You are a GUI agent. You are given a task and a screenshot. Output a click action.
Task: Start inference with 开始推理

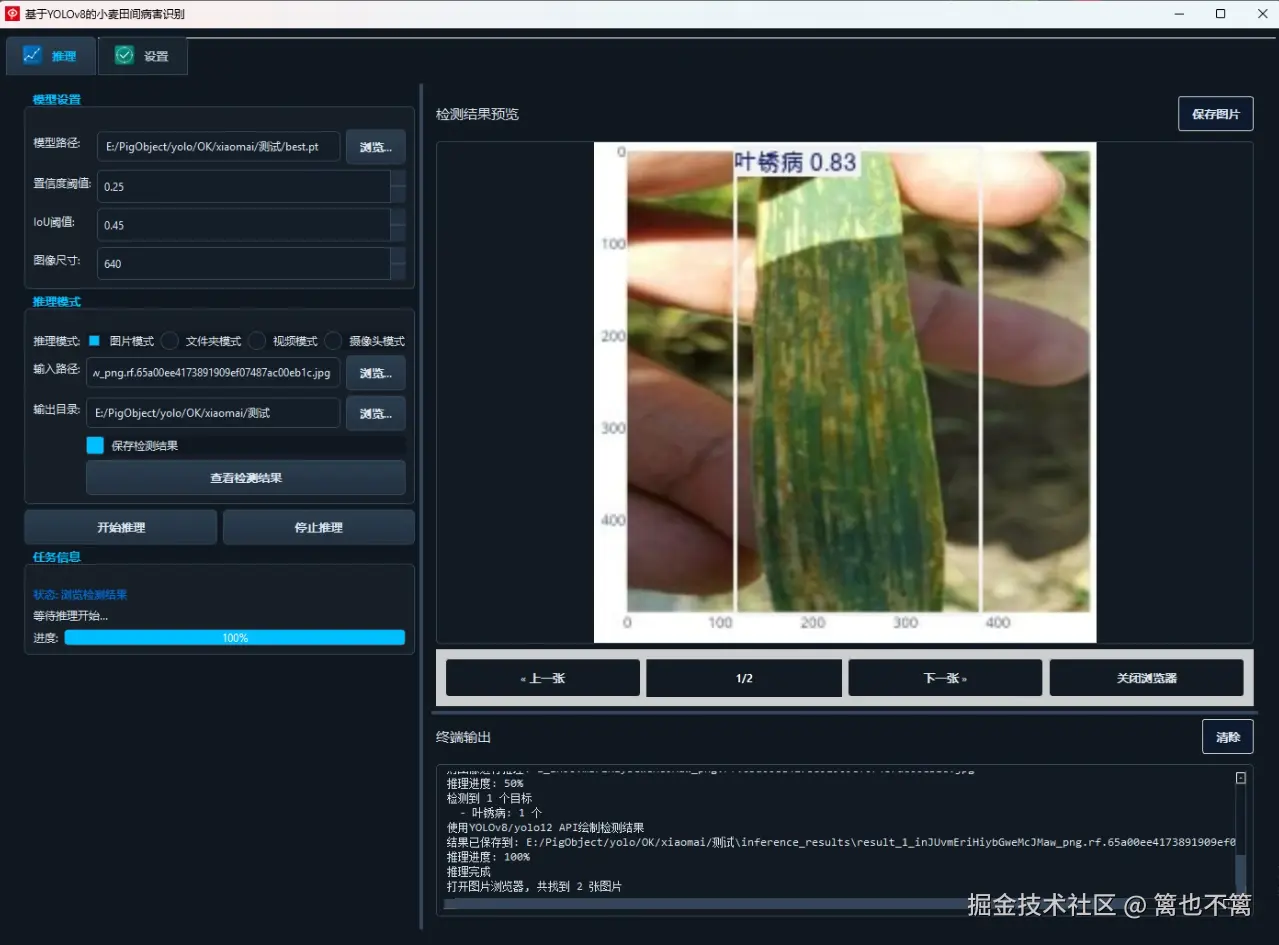coord(120,527)
